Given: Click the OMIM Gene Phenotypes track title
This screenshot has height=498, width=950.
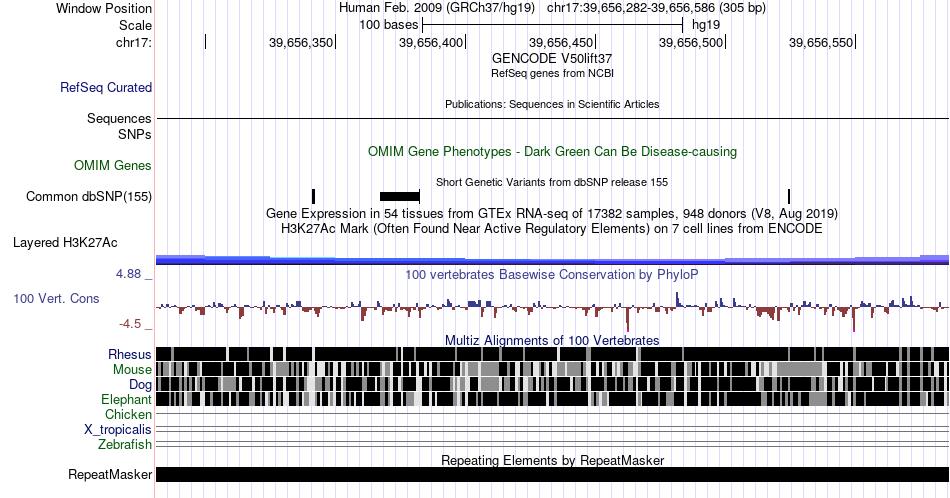Looking at the screenshot, I should [552, 151].
